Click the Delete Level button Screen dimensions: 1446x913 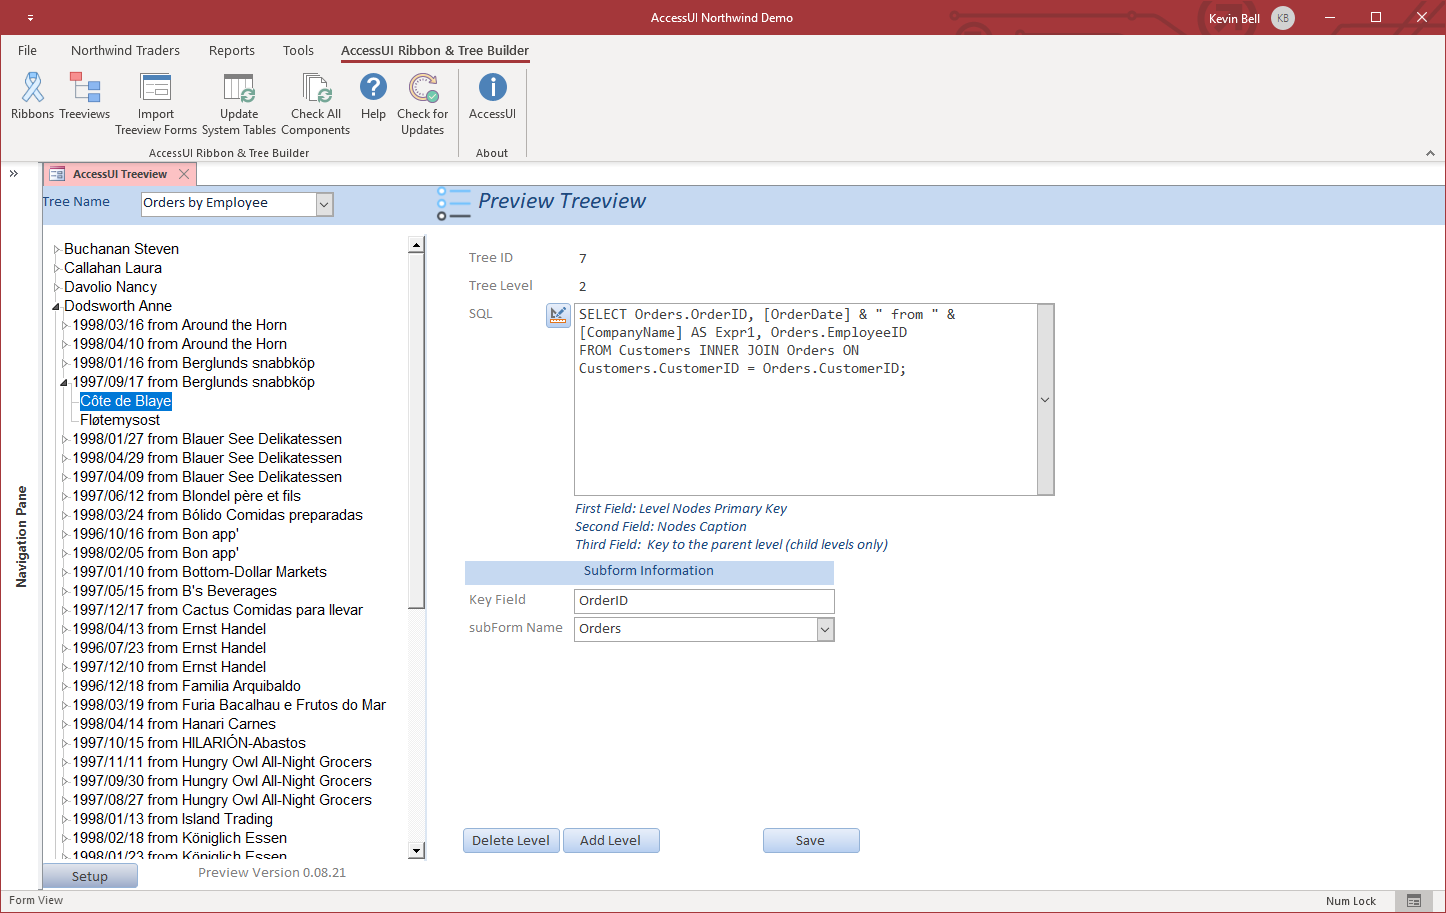tap(511, 841)
